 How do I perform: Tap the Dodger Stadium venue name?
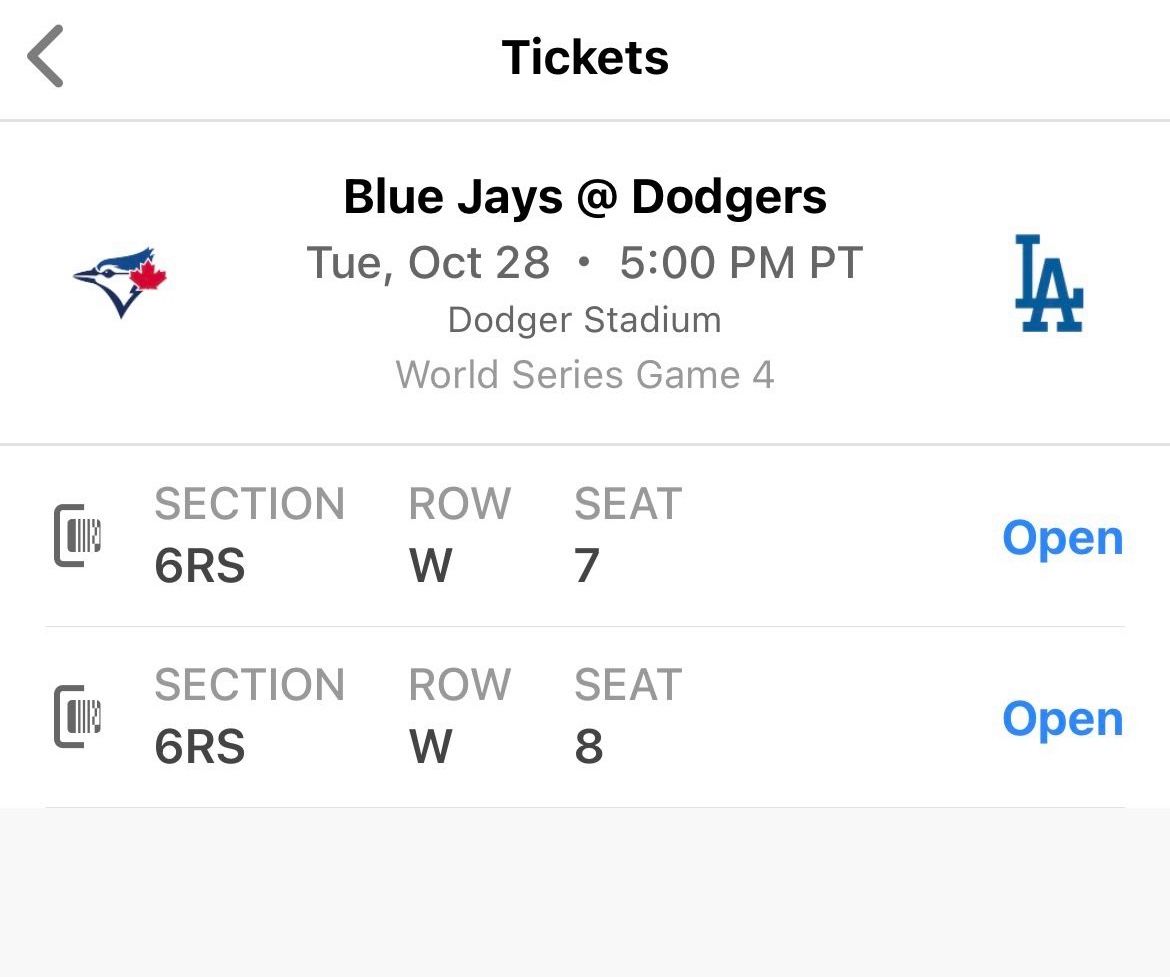pos(584,320)
